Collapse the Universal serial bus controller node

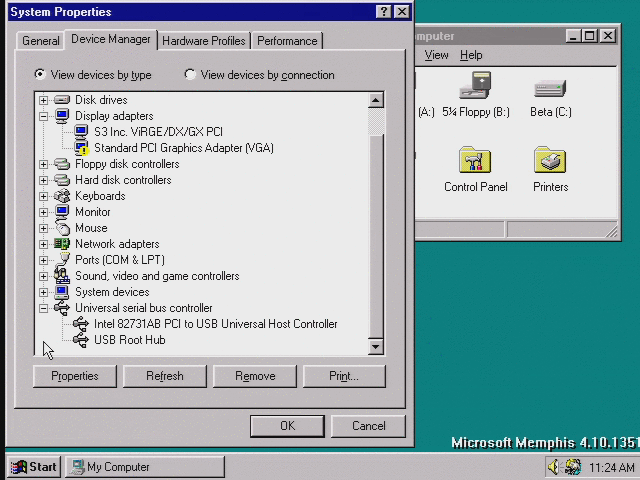(x=43, y=308)
